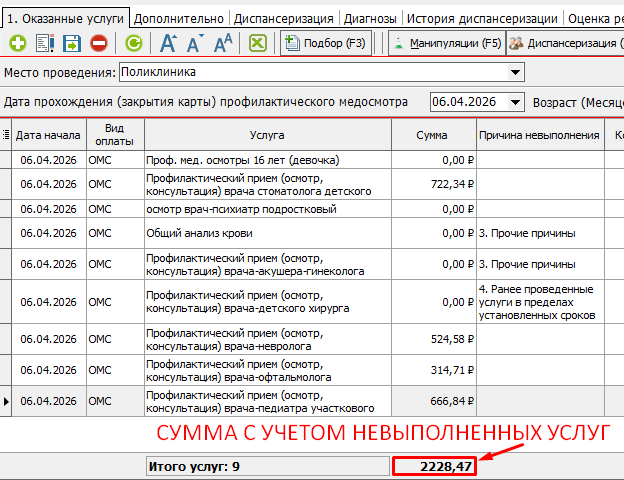Click the green add service icon
624x480 pixels.
click(x=18, y=43)
